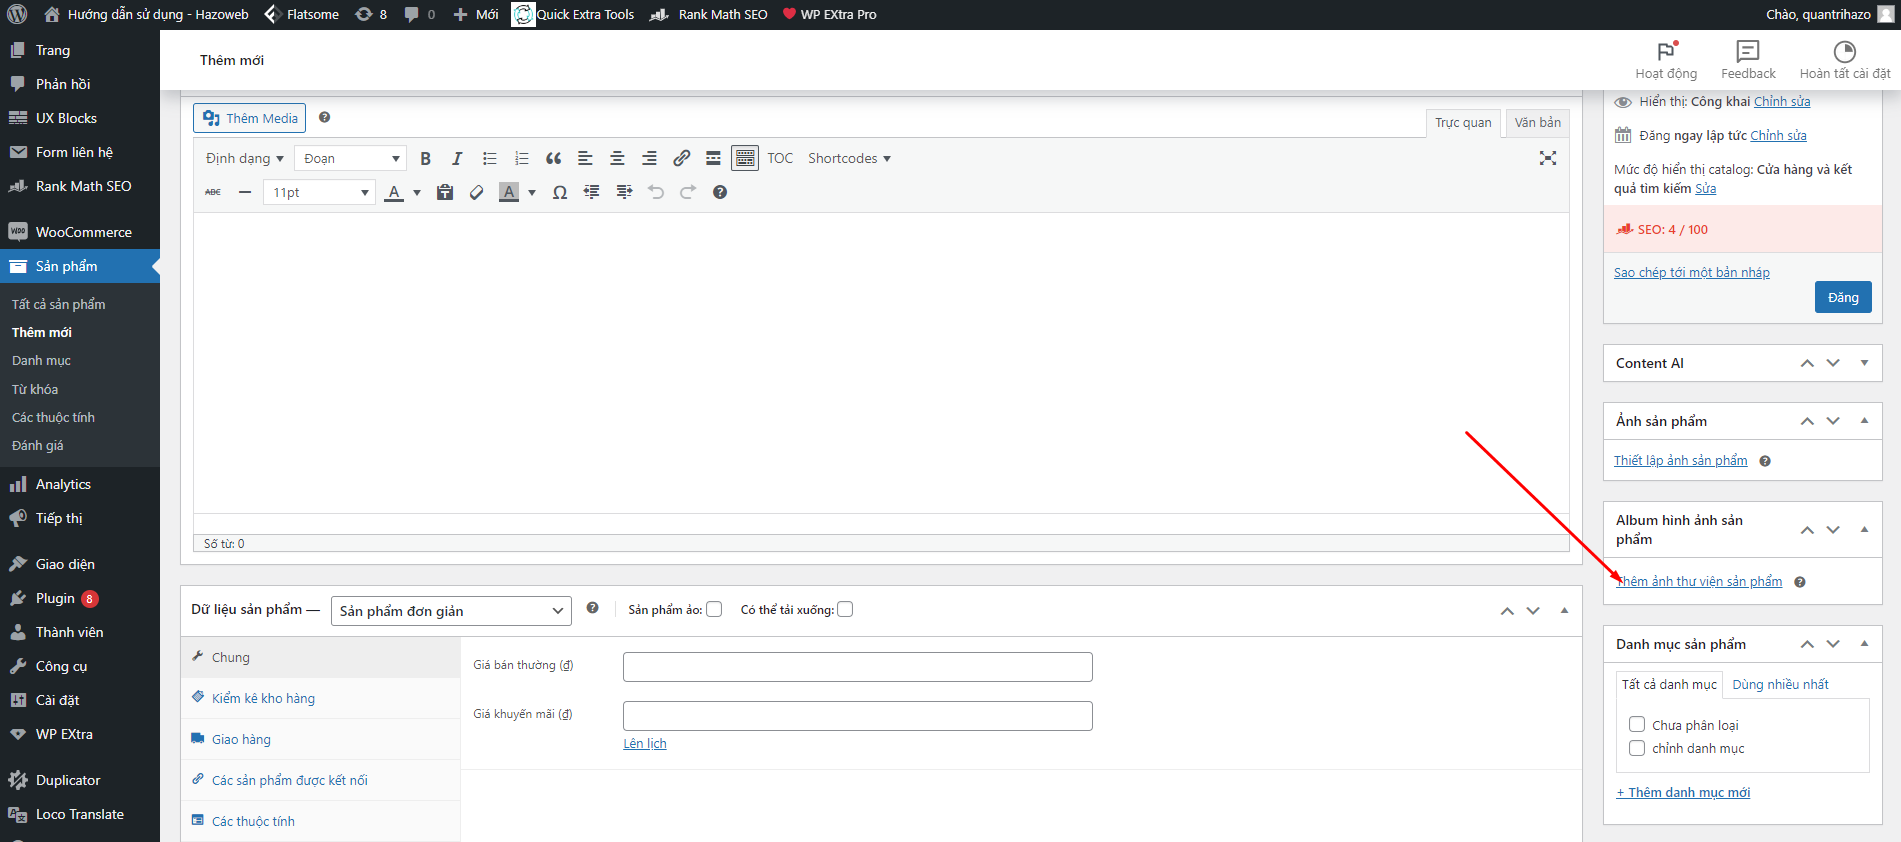The image size is (1901, 842).
Task: Open the Kiểm kê kho hàng tab
Action: point(263,698)
